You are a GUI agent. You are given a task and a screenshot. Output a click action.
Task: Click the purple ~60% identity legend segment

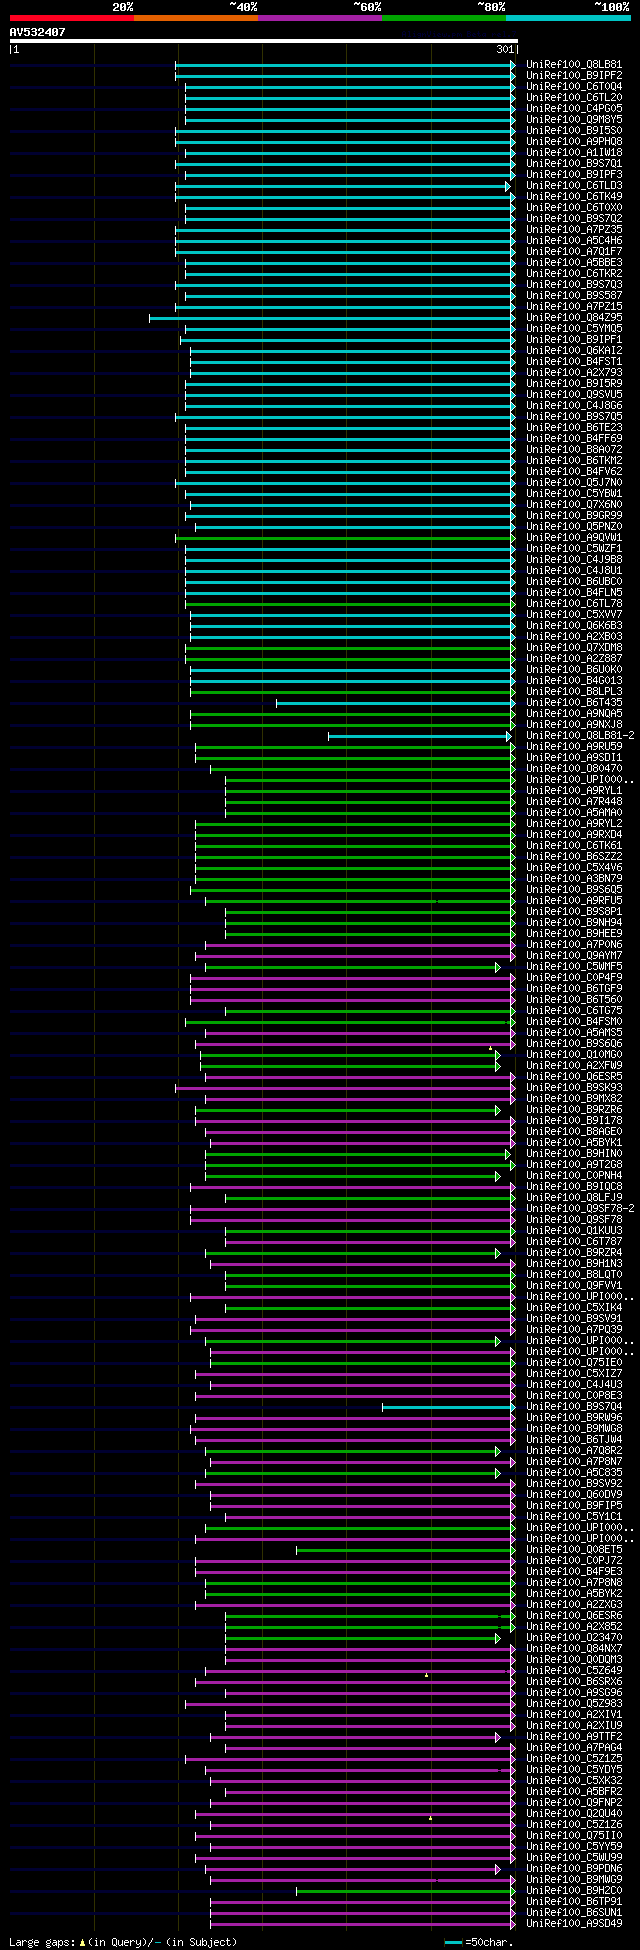point(320,18)
